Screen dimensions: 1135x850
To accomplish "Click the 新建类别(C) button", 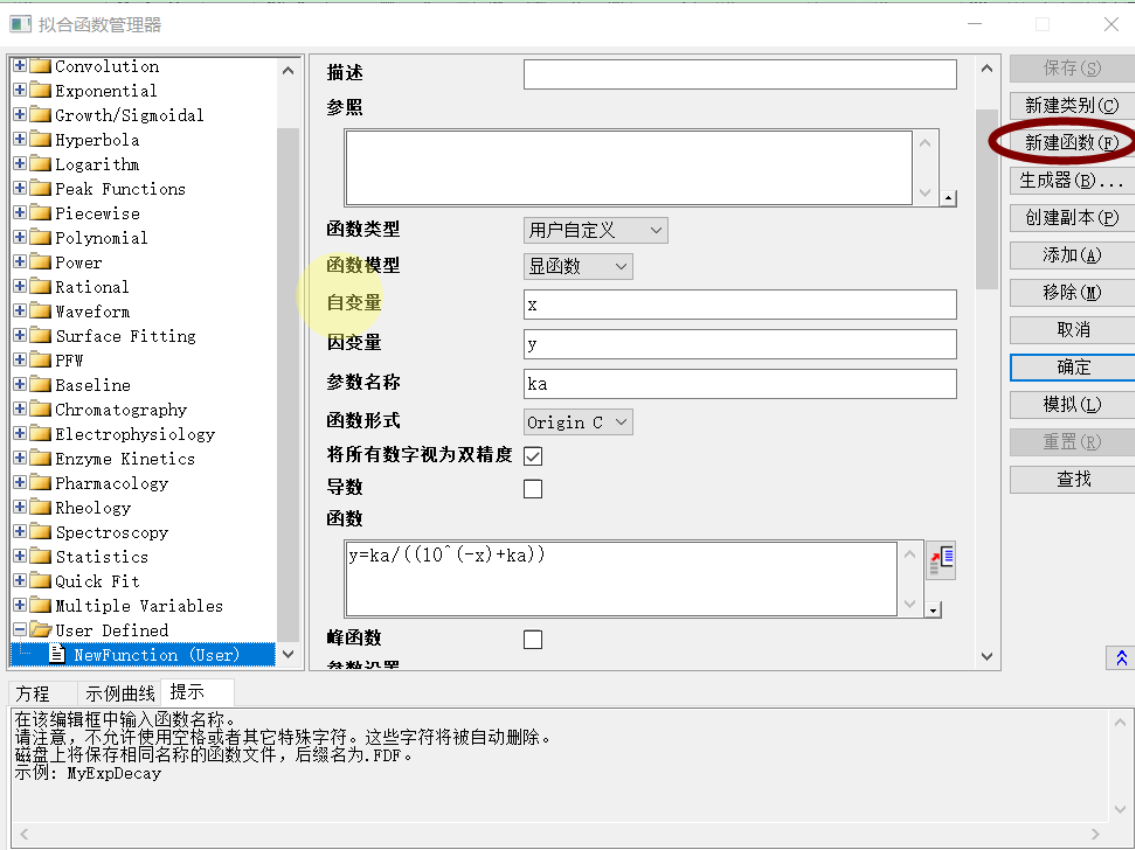I will pyautogui.click(x=1072, y=106).
